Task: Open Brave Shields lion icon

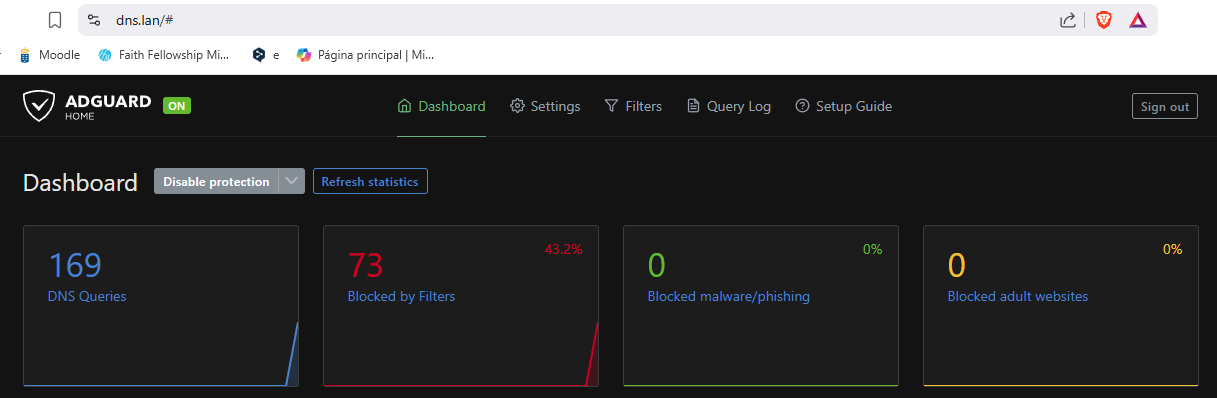Action: [1103, 20]
